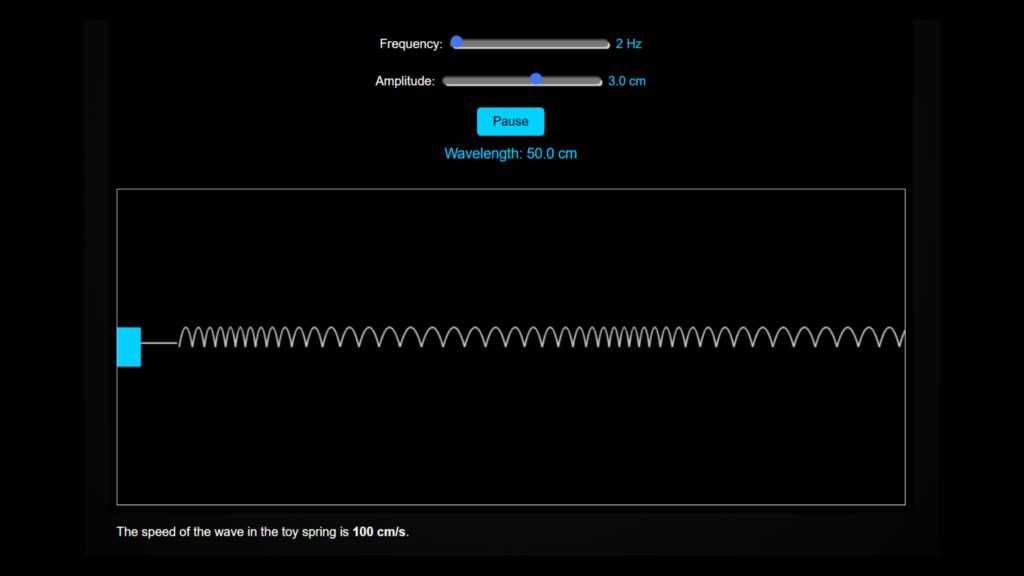
Task: Click inside the simulation canvas border
Action: tap(511, 440)
